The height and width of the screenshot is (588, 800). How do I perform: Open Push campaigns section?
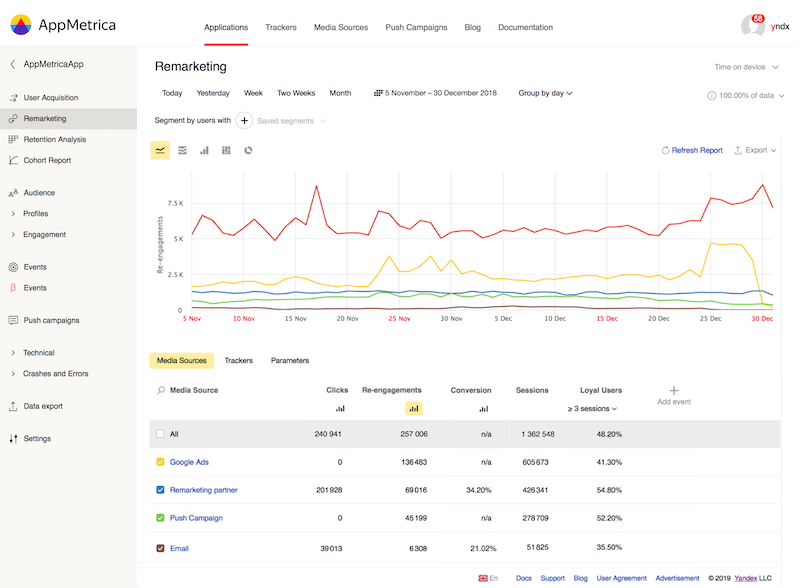pos(51,321)
